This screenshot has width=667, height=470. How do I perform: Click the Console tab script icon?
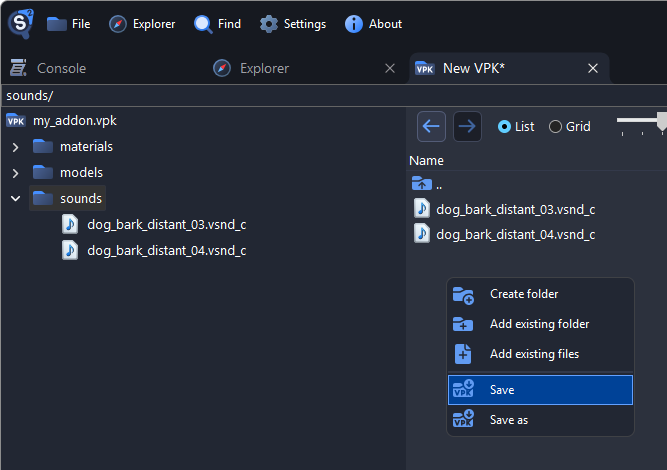(18, 68)
